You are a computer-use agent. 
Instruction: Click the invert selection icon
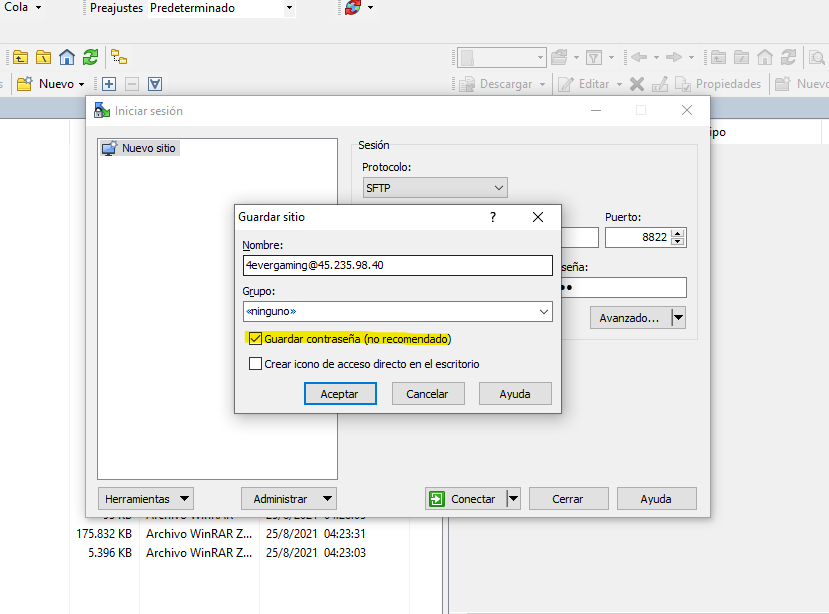coord(155,84)
